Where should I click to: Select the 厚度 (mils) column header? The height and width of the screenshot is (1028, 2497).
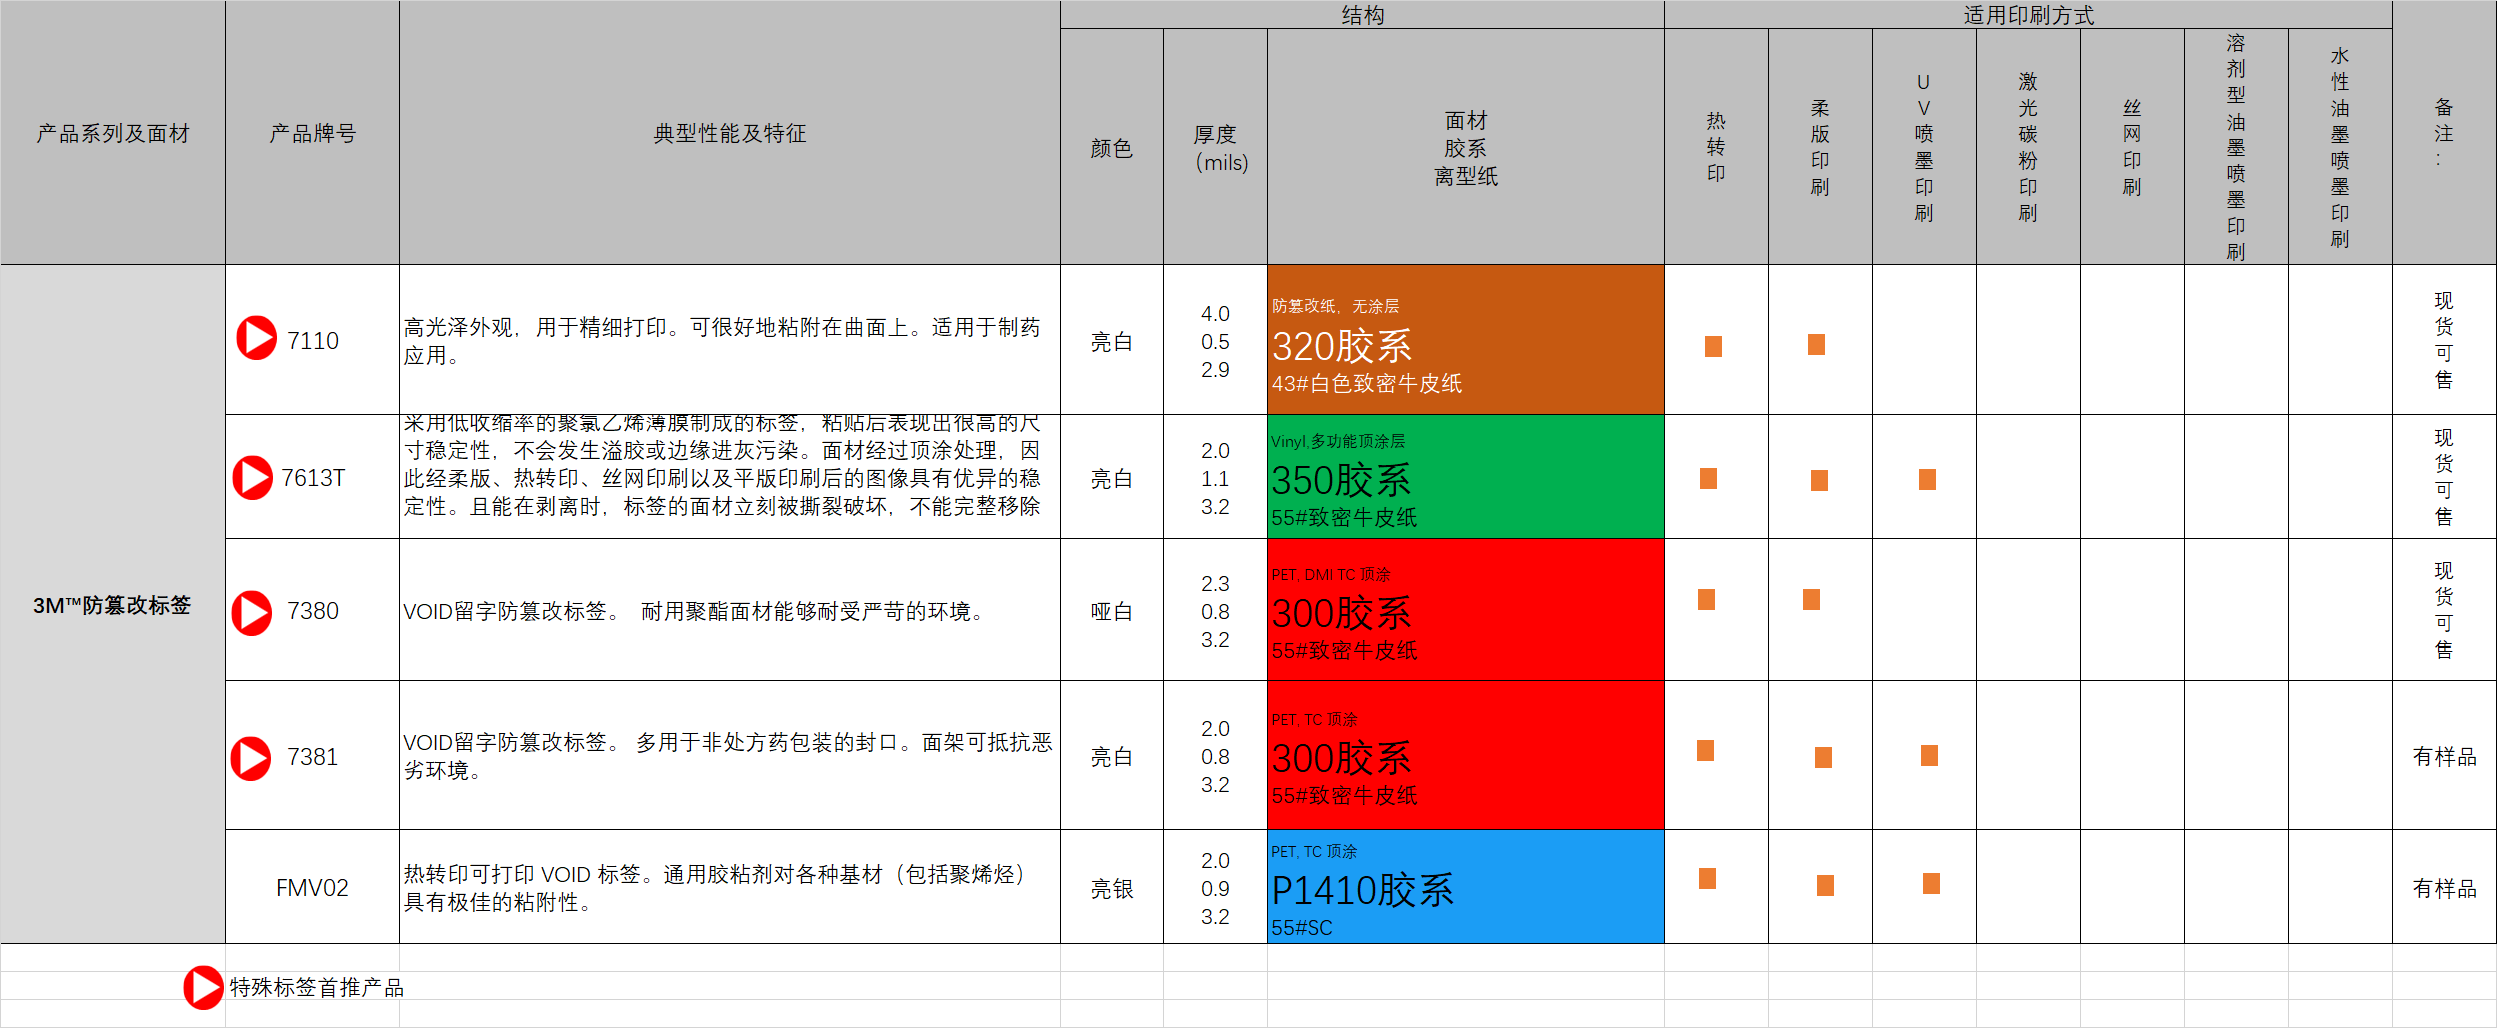click(1215, 147)
